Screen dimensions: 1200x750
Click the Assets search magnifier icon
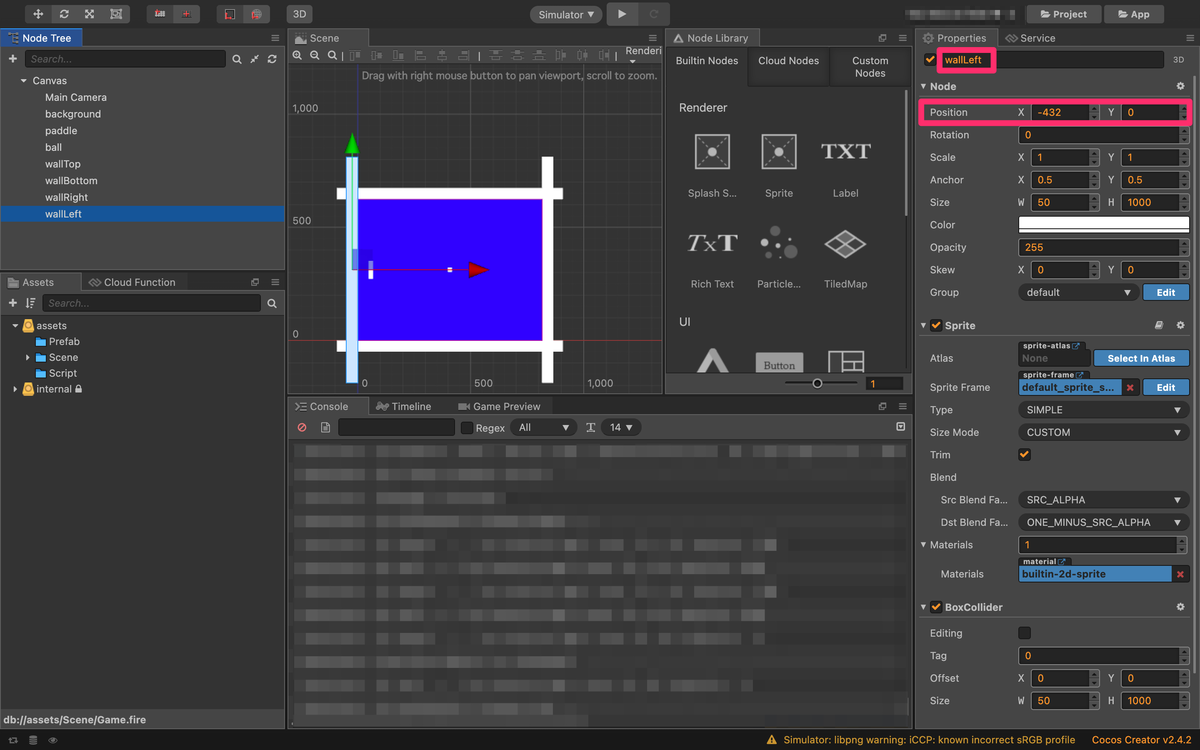coord(272,303)
